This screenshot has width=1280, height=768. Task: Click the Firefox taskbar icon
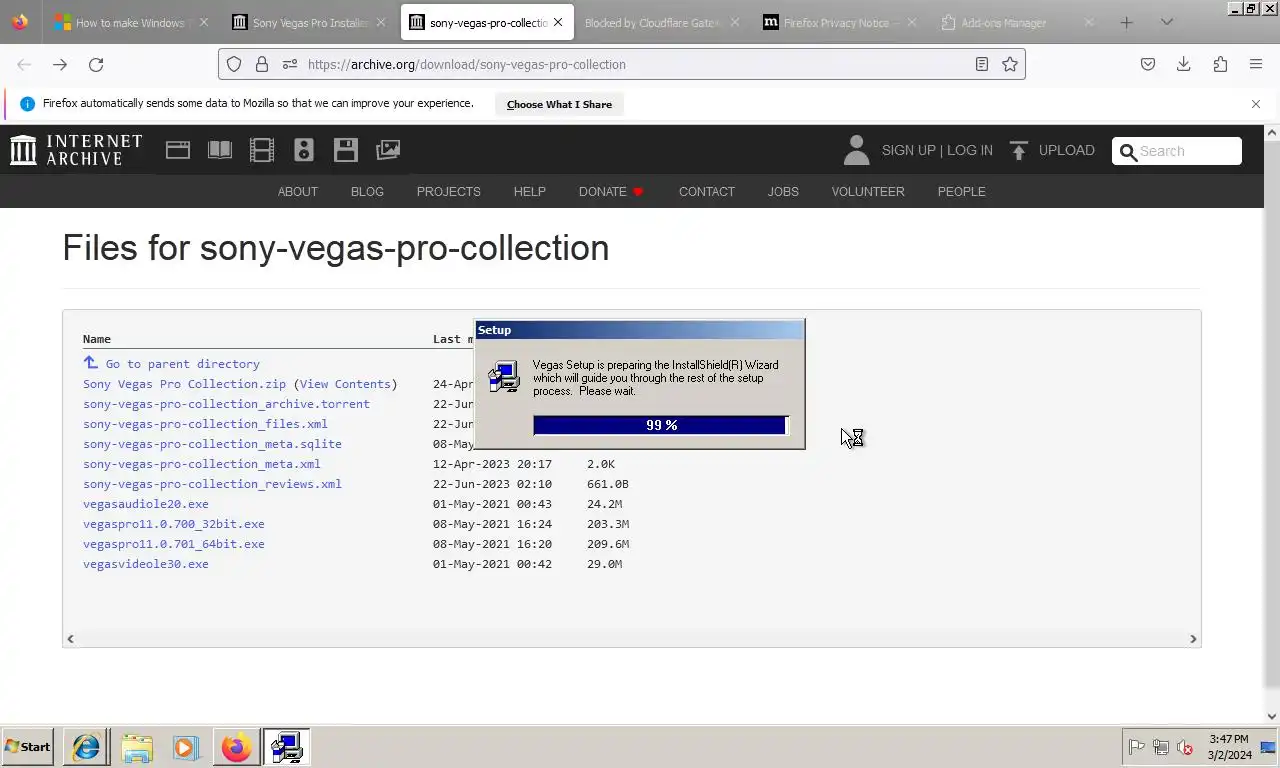point(236,747)
